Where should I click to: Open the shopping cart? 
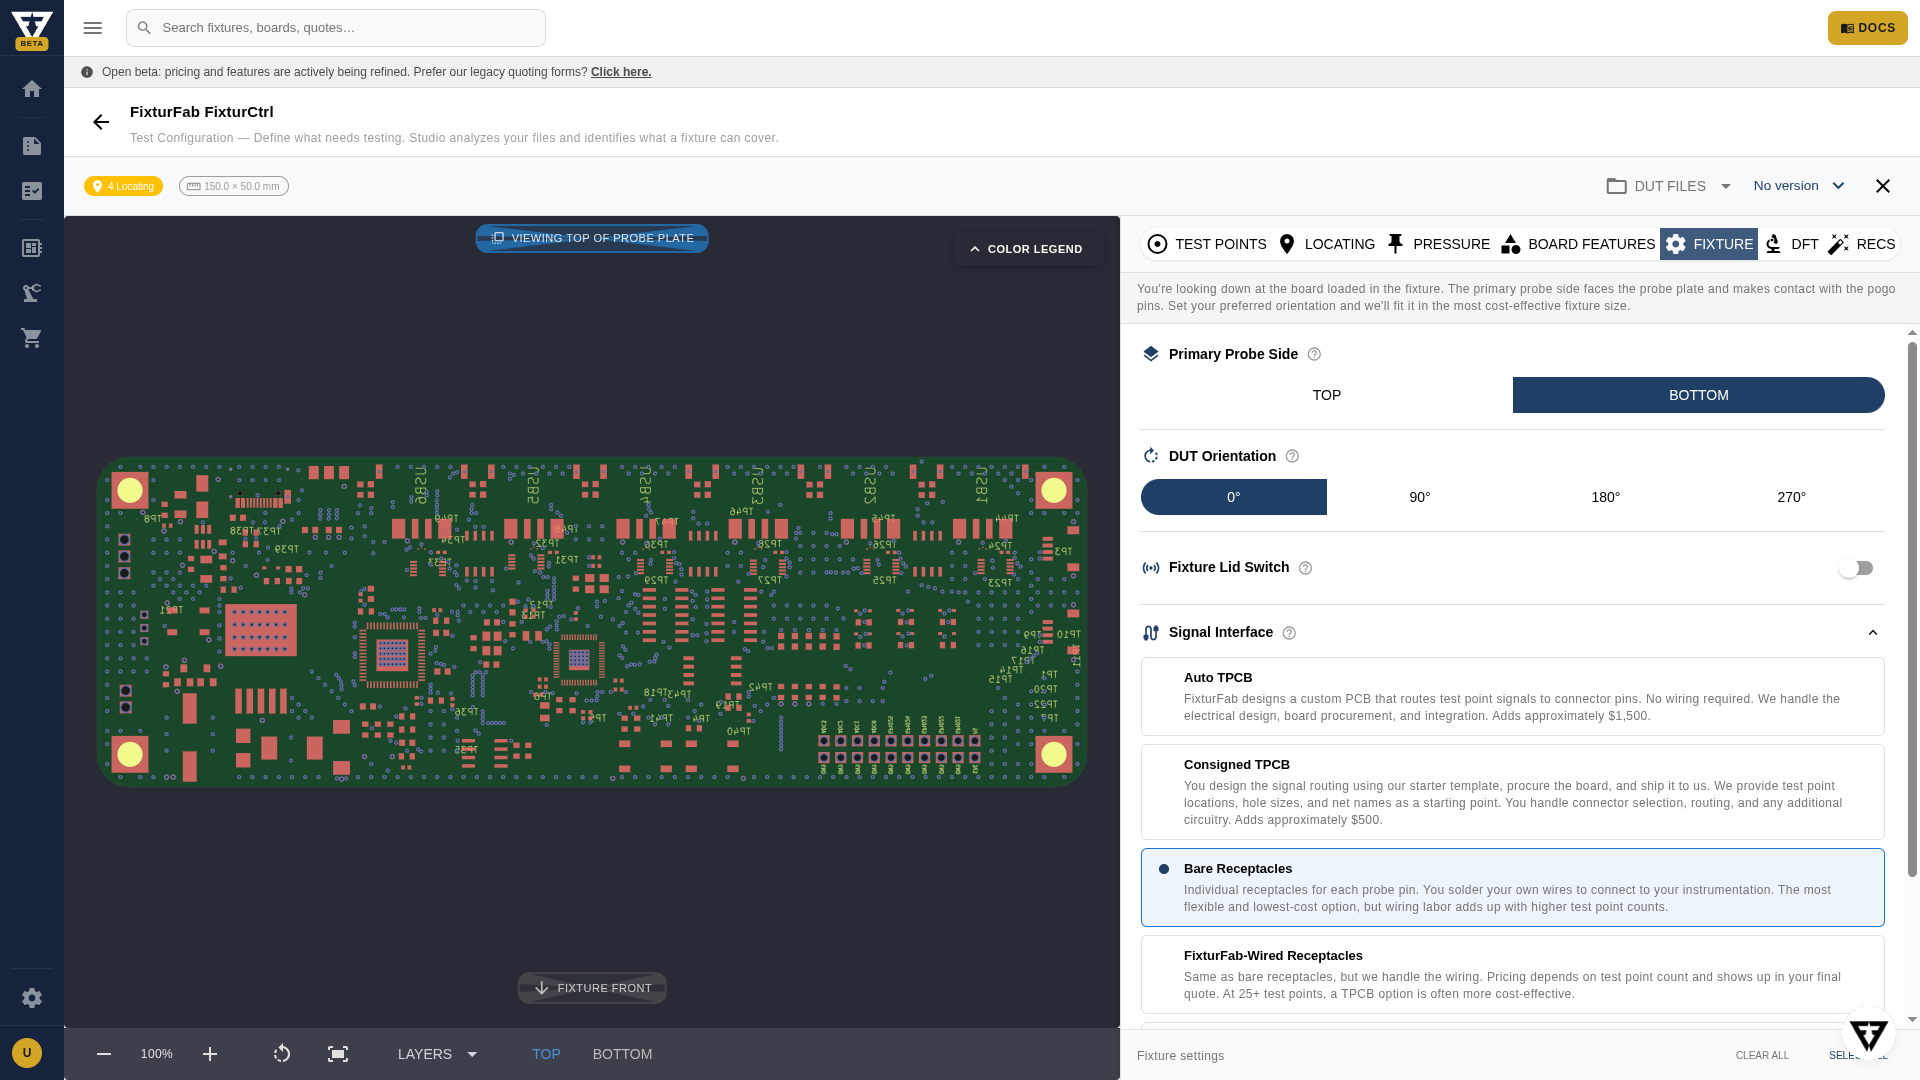click(32, 338)
